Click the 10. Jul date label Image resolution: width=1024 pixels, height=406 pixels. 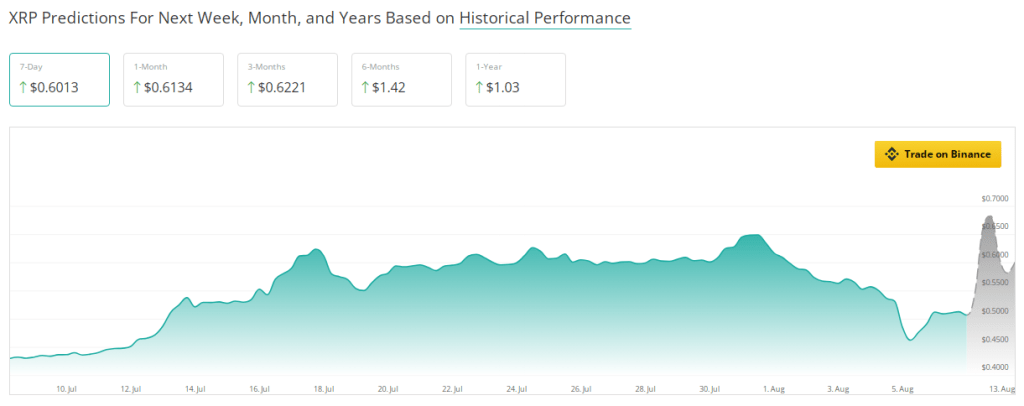point(67,388)
